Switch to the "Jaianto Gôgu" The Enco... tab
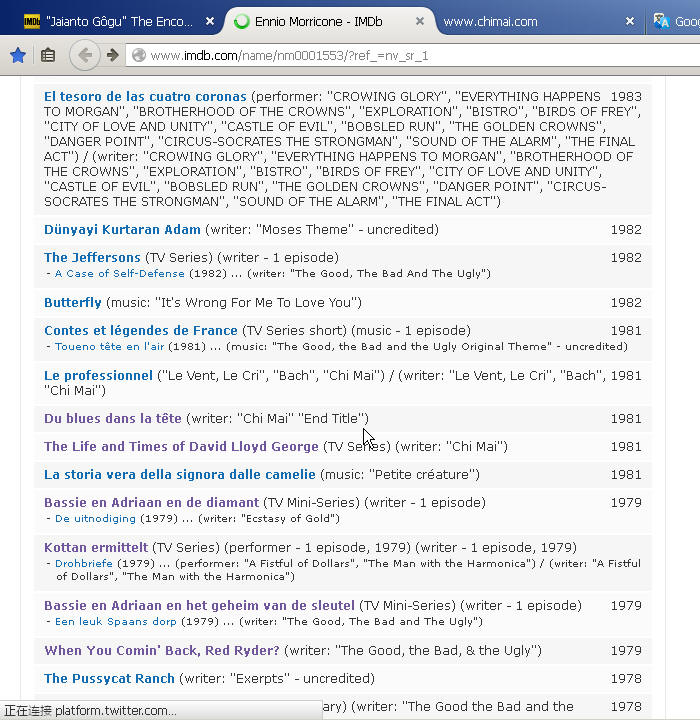The width and height of the screenshot is (700, 721). (119, 22)
